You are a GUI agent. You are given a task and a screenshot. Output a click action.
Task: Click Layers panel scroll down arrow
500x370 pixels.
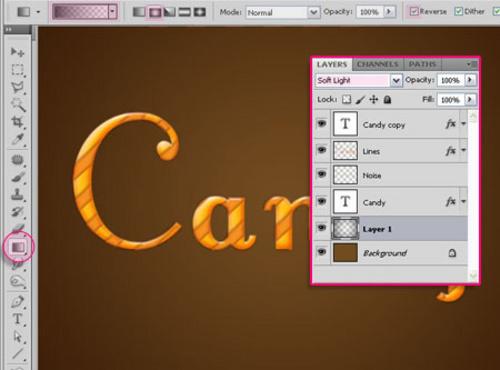tap(473, 275)
